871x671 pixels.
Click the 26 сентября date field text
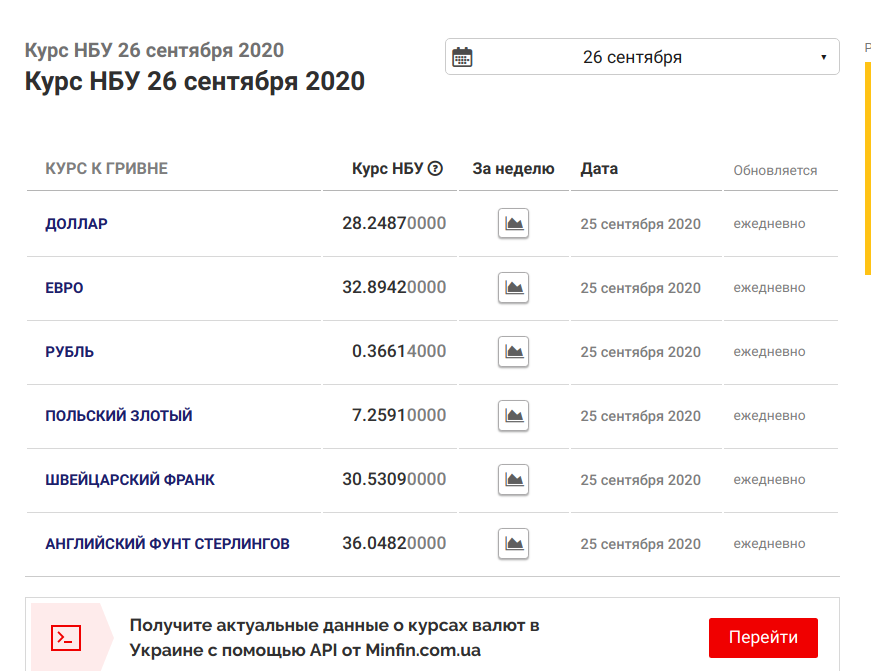632,57
